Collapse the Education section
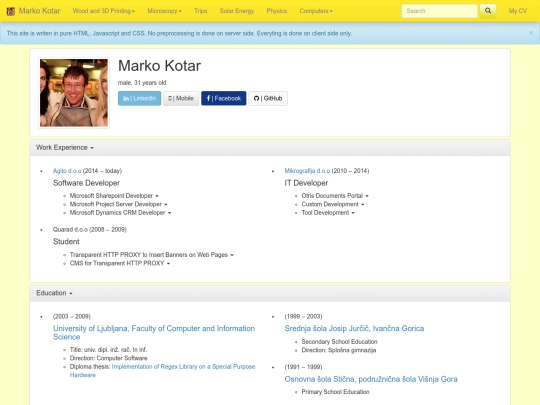540x405 pixels. click(x=54, y=293)
